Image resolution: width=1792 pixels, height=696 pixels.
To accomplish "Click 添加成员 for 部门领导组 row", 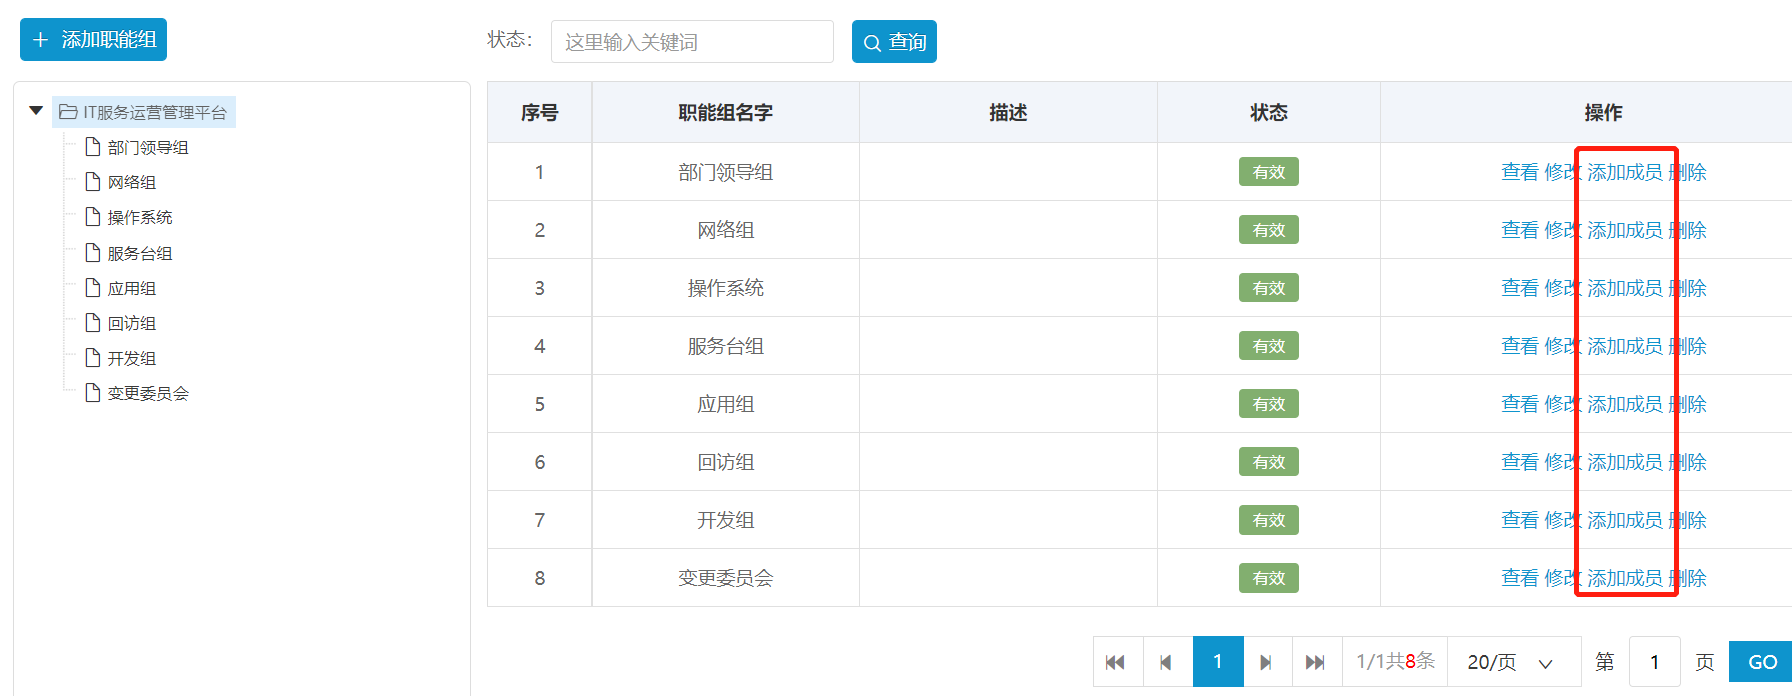I will [x=1625, y=172].
